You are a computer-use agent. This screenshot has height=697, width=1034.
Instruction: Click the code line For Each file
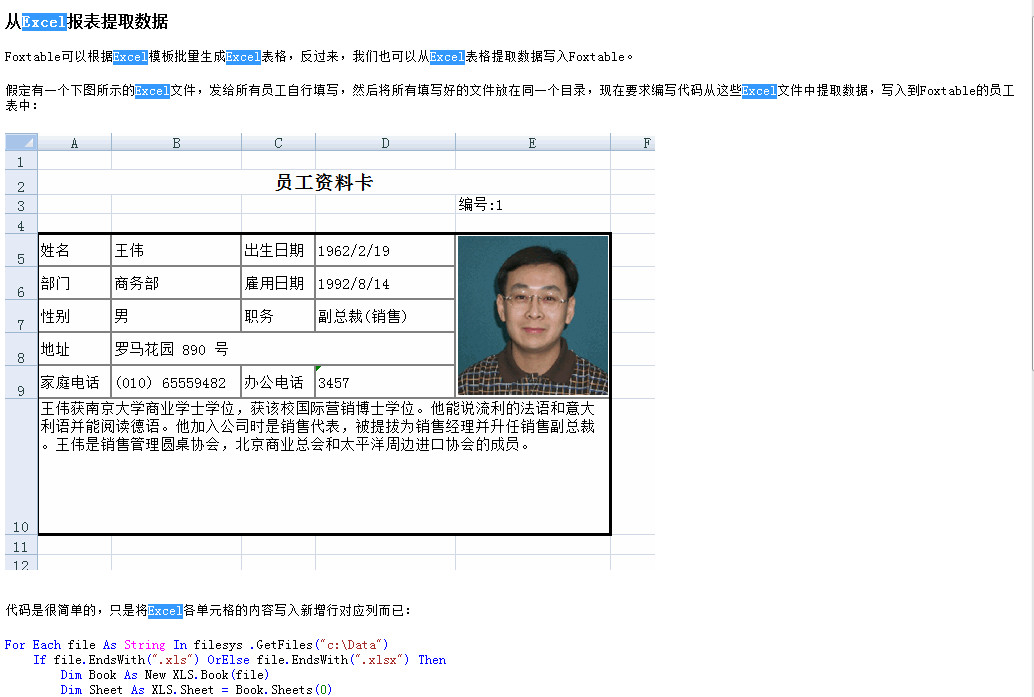coord(197,644)
